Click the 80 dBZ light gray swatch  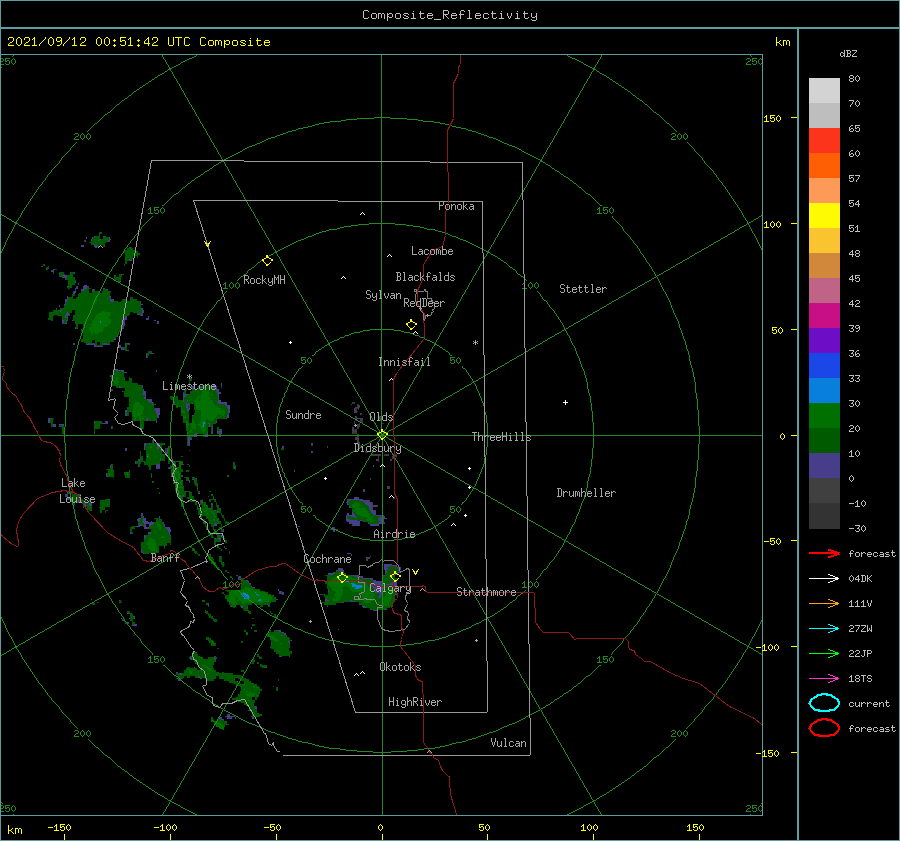824,90
